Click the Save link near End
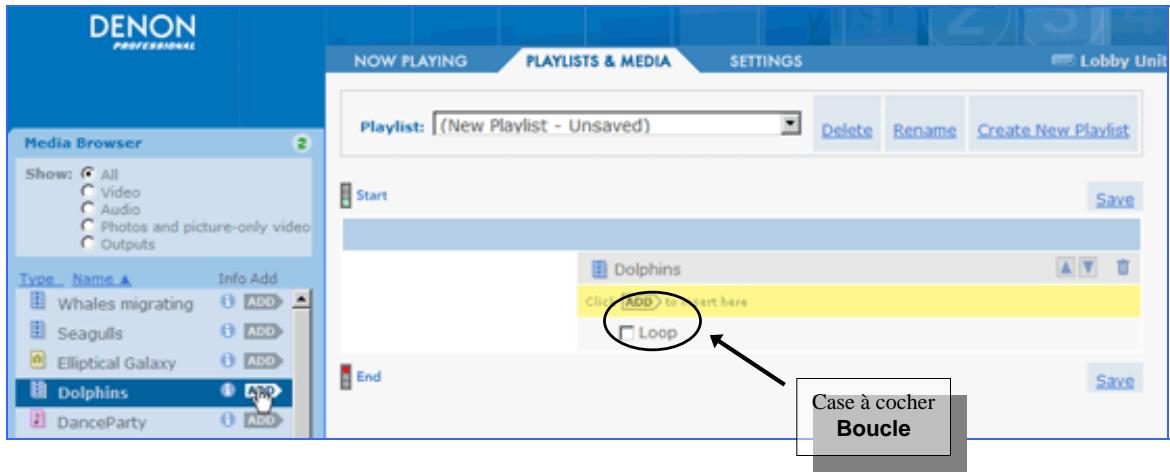 tap(1115, 380)
